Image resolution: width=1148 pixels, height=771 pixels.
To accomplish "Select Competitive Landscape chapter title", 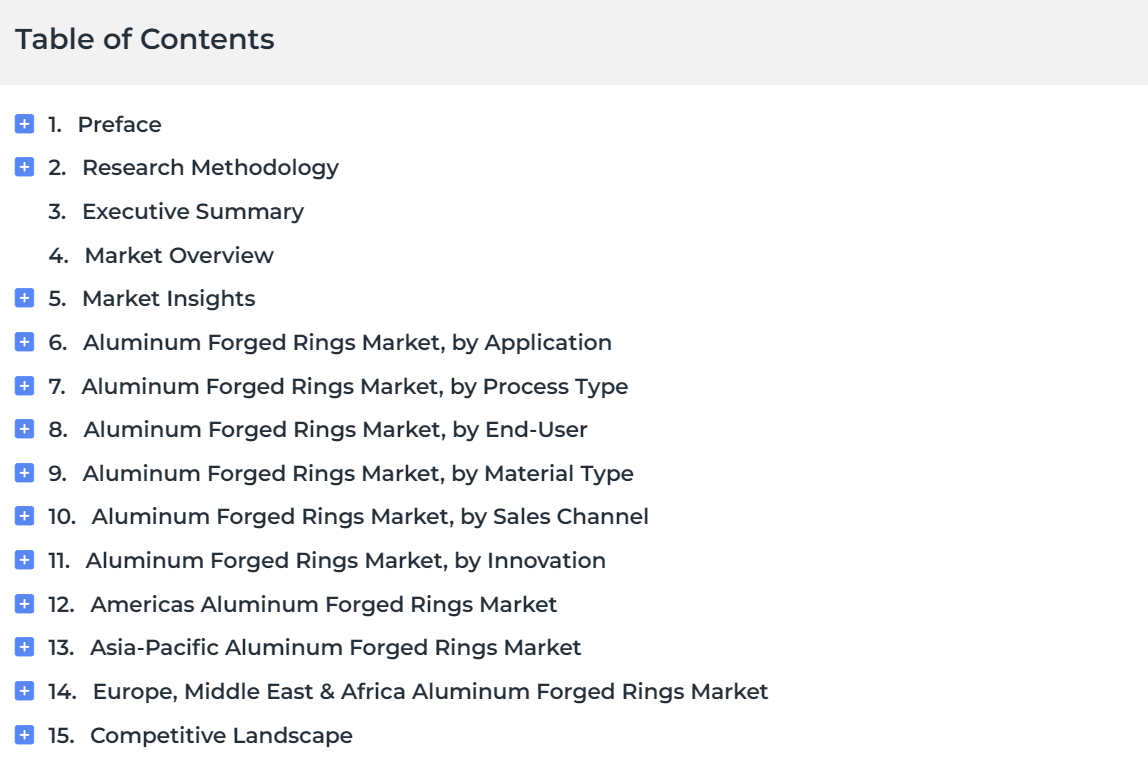I will coord(221,736).
